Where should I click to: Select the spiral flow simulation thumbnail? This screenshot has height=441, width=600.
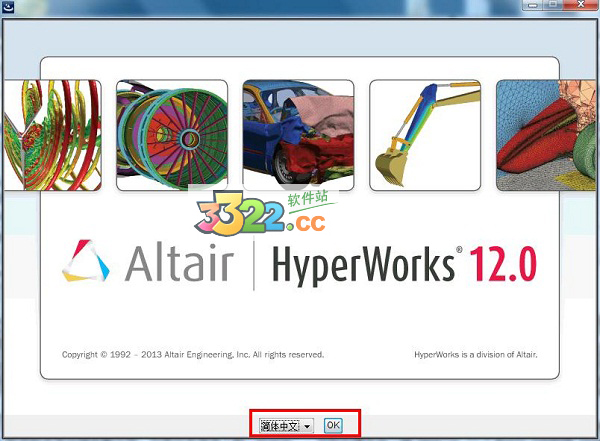click(x=53, y=135)
